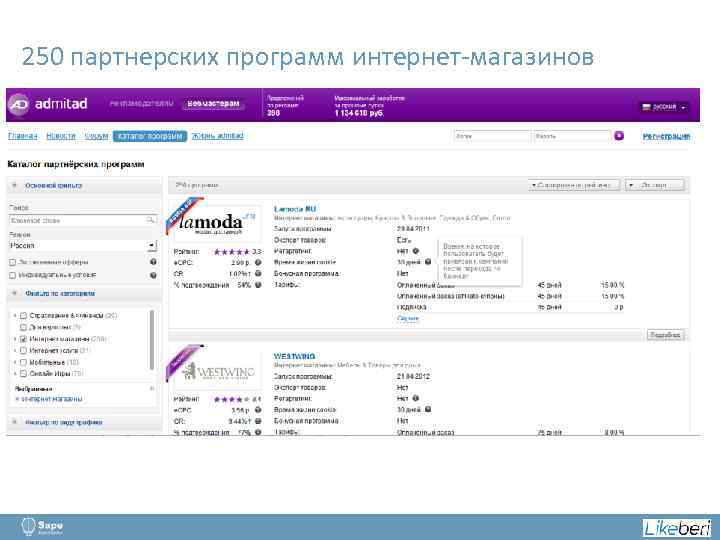Image resolution: width=720 pixels, height=540 pixels.
Task: Open help icon next to Индивидуальные условия
Action: pos(153,275)
